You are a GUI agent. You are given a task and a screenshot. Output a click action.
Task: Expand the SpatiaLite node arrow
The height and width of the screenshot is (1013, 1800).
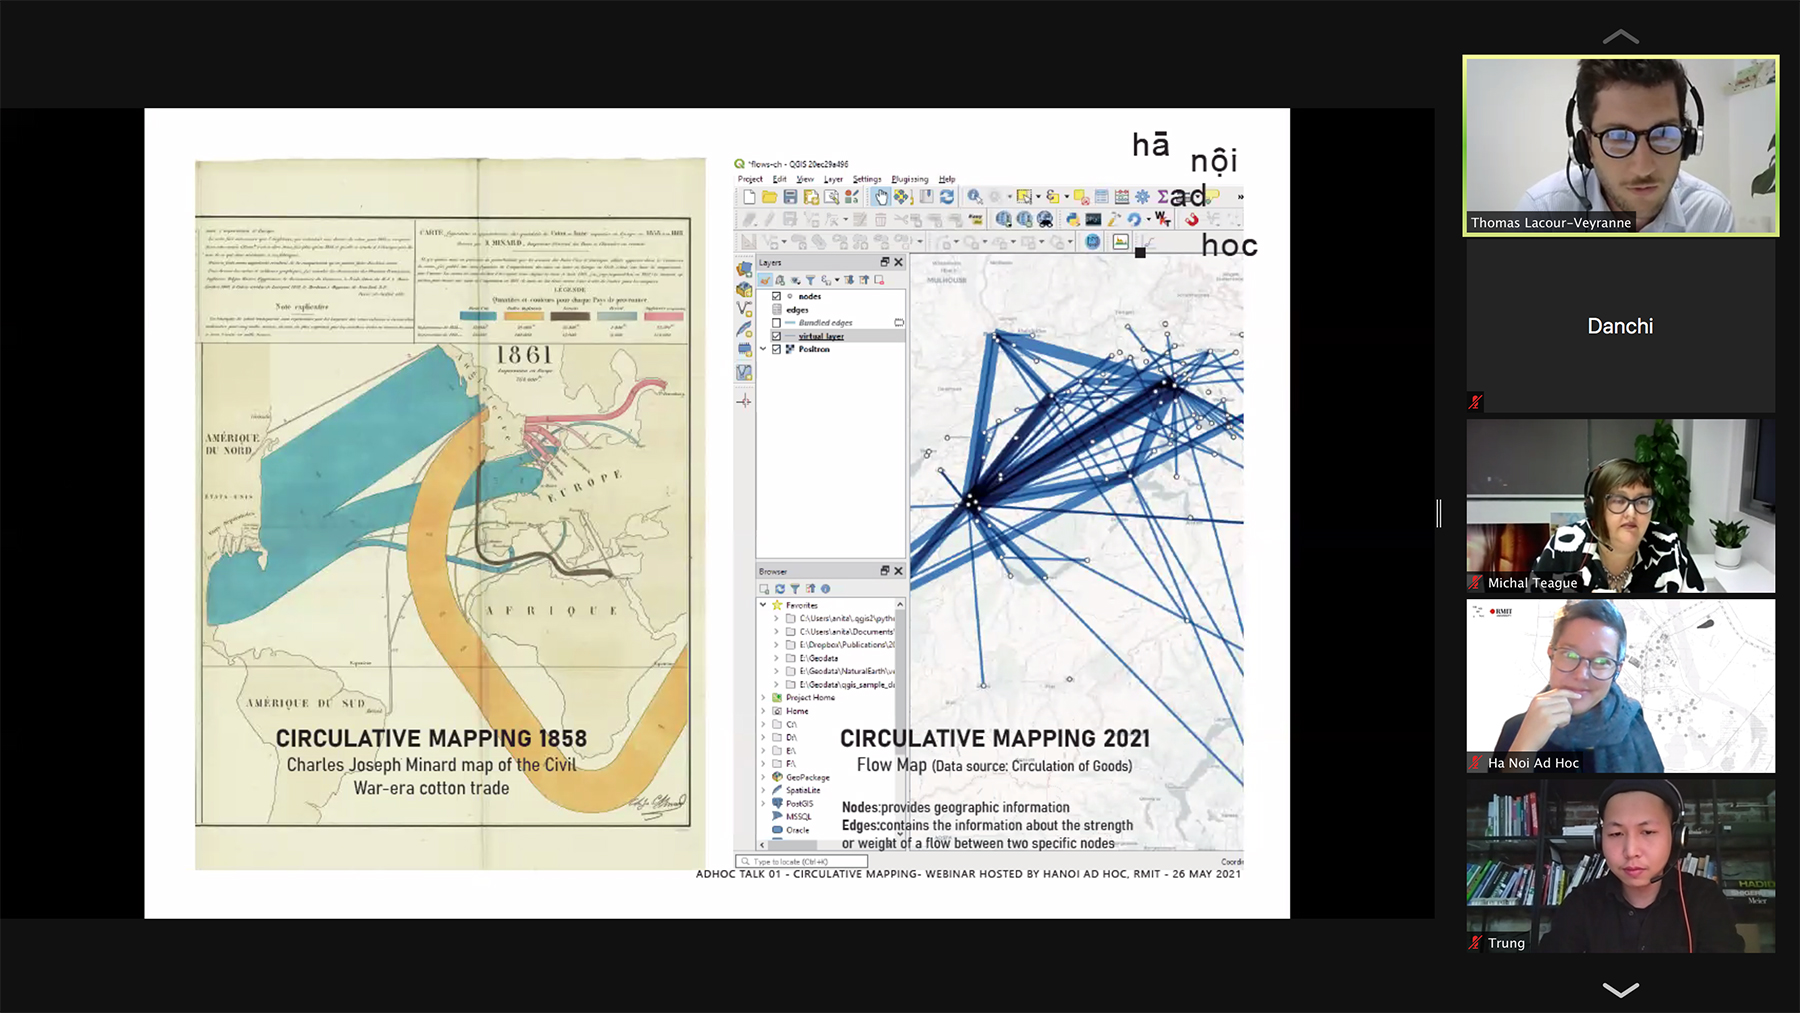(x=763, y=790)
